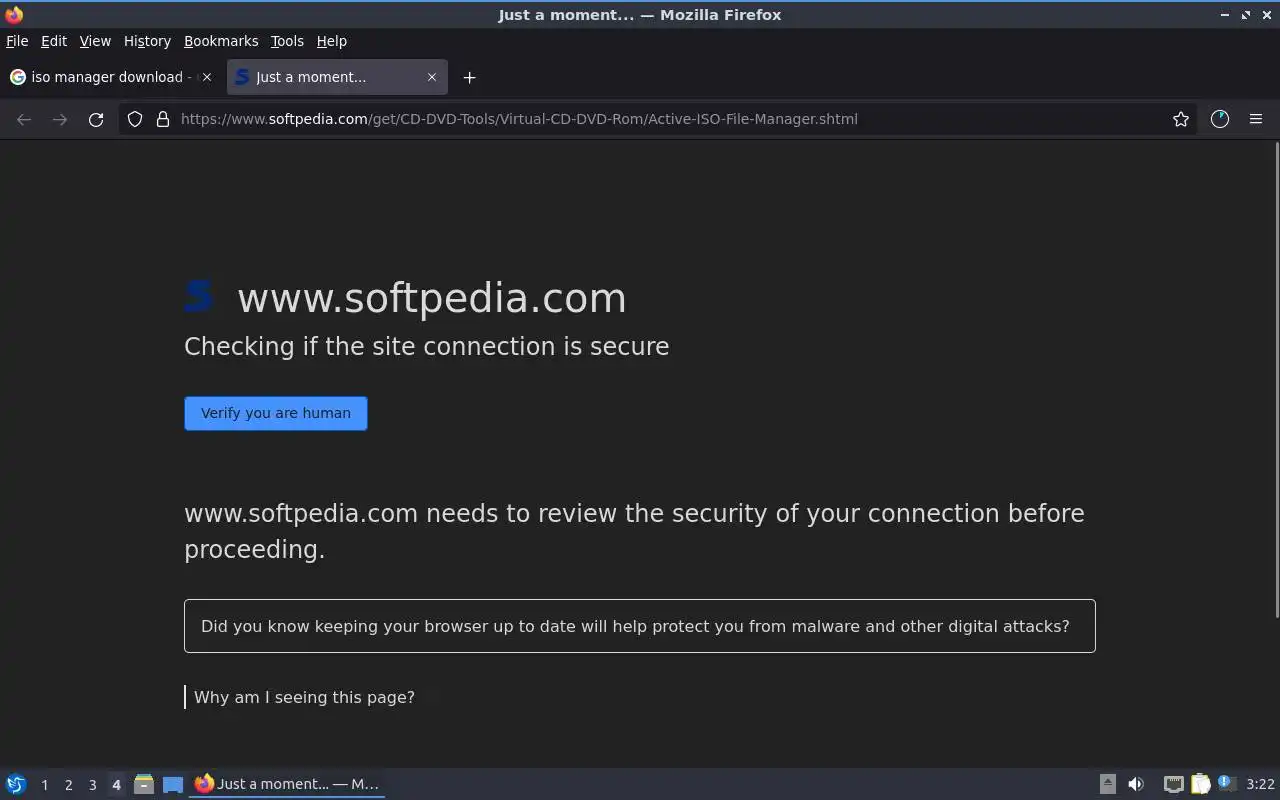Close the 'Just a moment...' tab

pos(432,77)
